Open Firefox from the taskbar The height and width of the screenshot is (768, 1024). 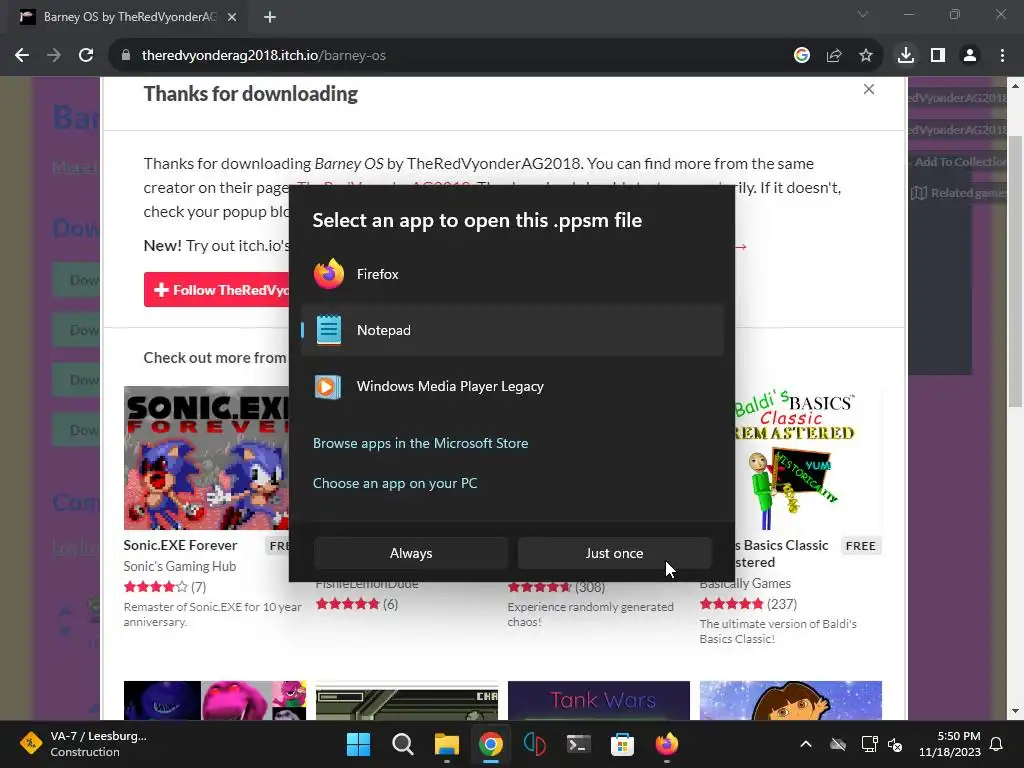[667, 744]
